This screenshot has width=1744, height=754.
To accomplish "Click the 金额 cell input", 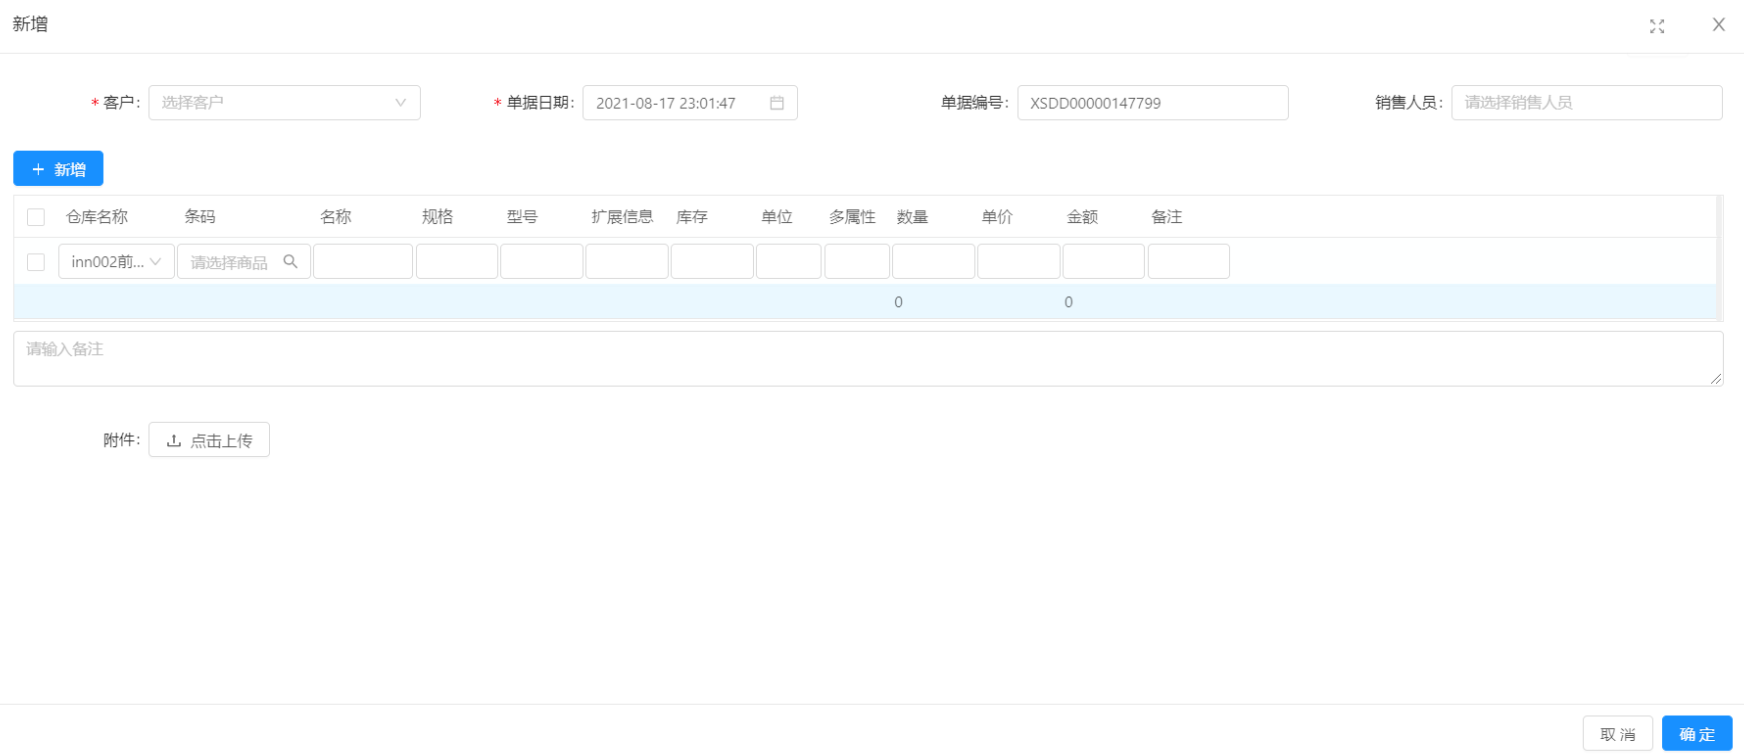I will tap(1104, 261).
